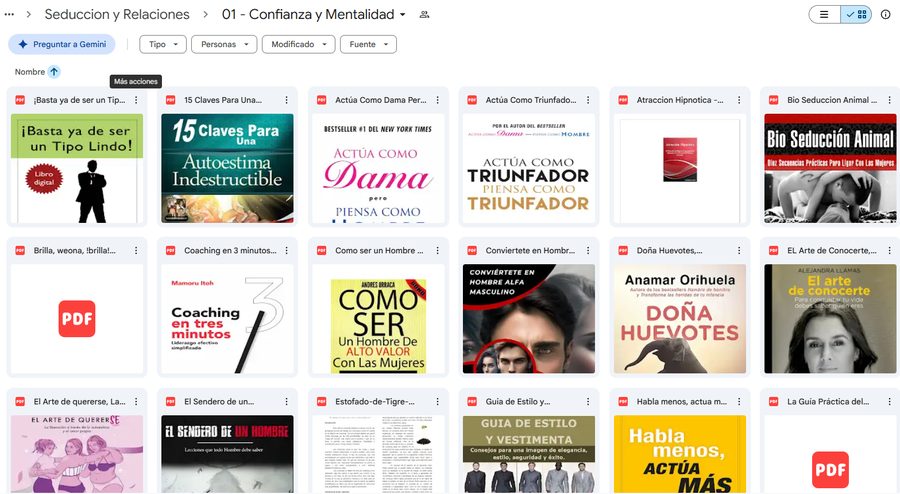Image resolution: width=900 pixels, height=494 pixels.
Task: Open more actions for Actúa Como Triunfado
Action: point(588,100)
